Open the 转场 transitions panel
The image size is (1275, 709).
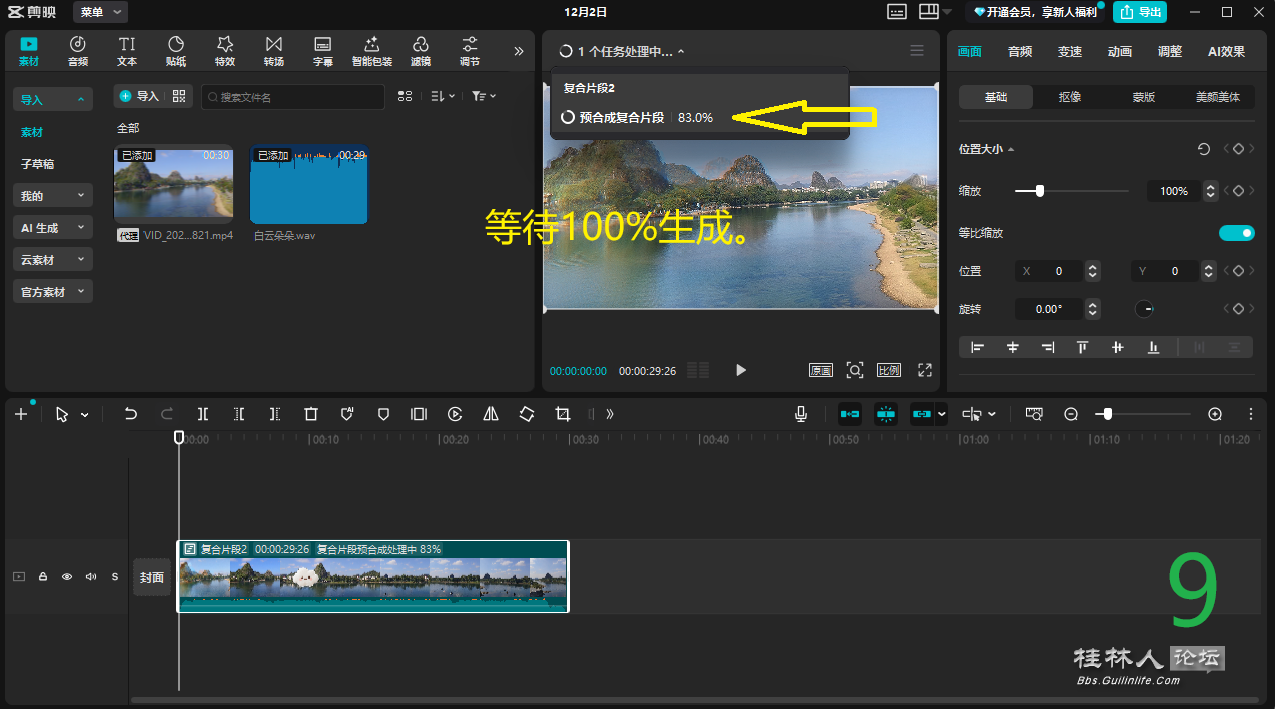[274, 51]
